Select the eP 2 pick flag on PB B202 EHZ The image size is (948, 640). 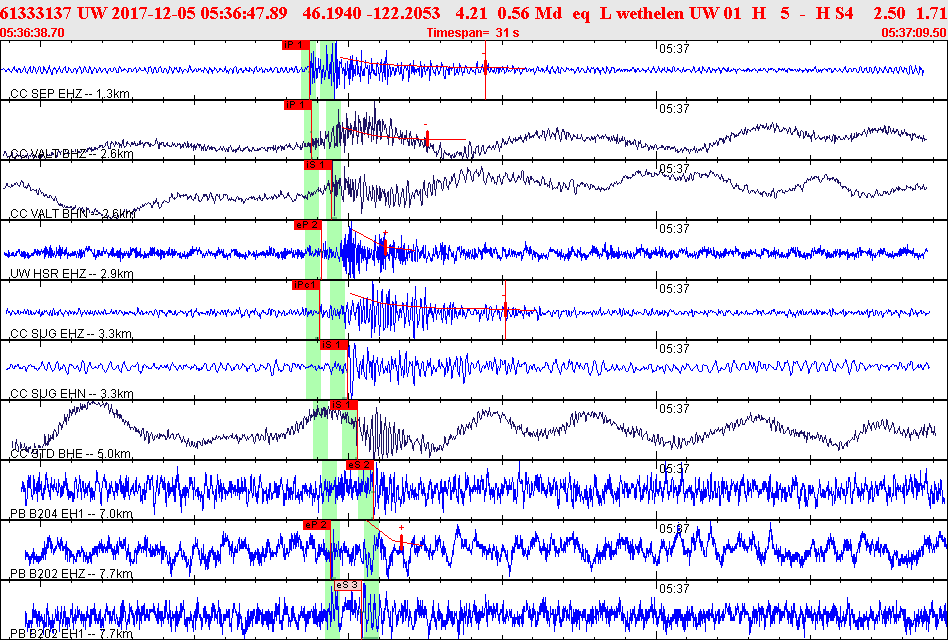tap(317, 525)
